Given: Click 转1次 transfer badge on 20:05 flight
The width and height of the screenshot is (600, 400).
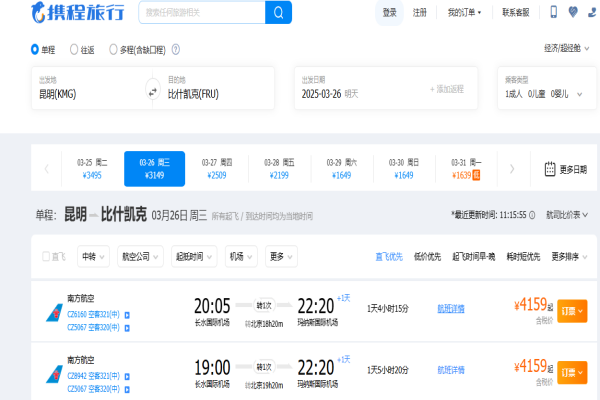Looking at the screenshot, I should point(264,305).
